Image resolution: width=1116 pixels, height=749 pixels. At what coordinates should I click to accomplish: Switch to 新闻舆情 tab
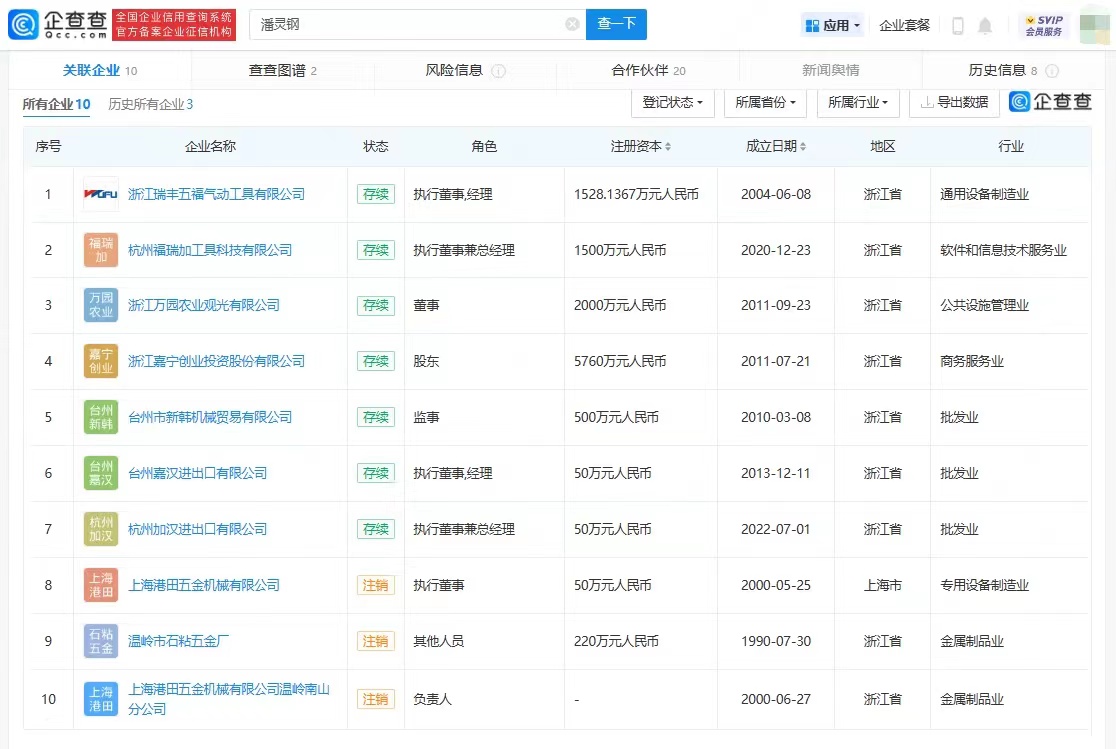coord(831,70)
